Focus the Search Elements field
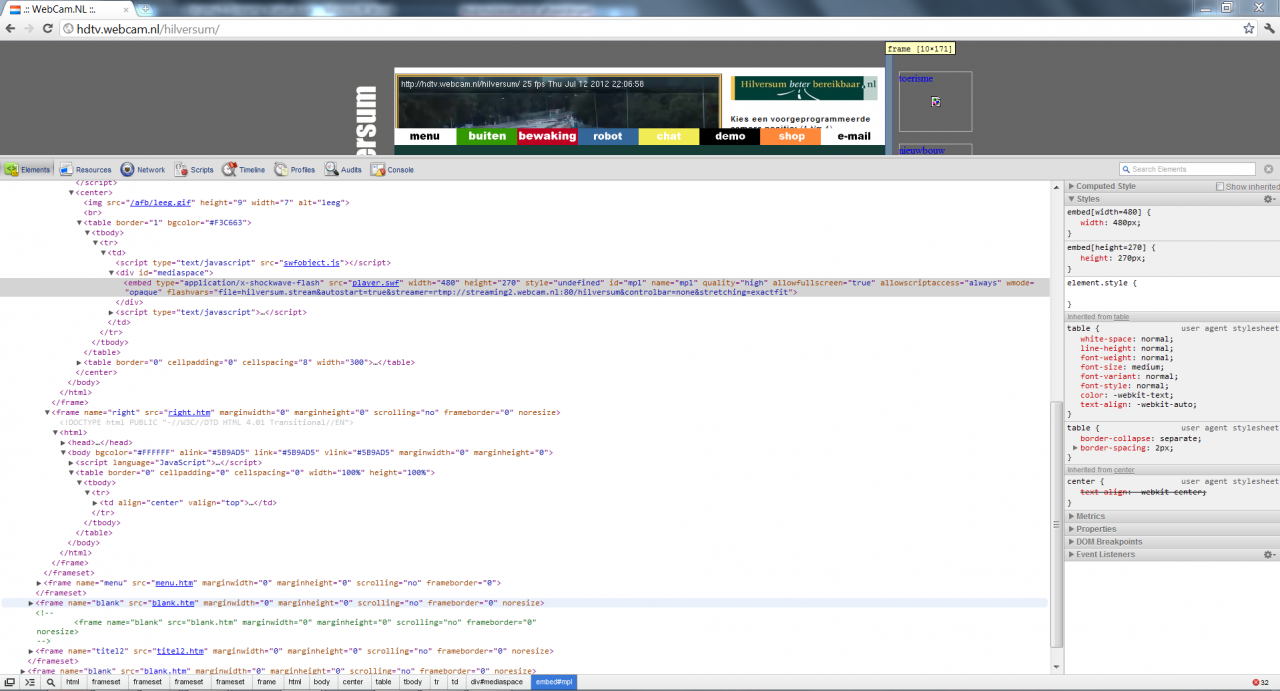Image resolution: width=1280 pixels, height=691 pixels. tap(1188, 170)
